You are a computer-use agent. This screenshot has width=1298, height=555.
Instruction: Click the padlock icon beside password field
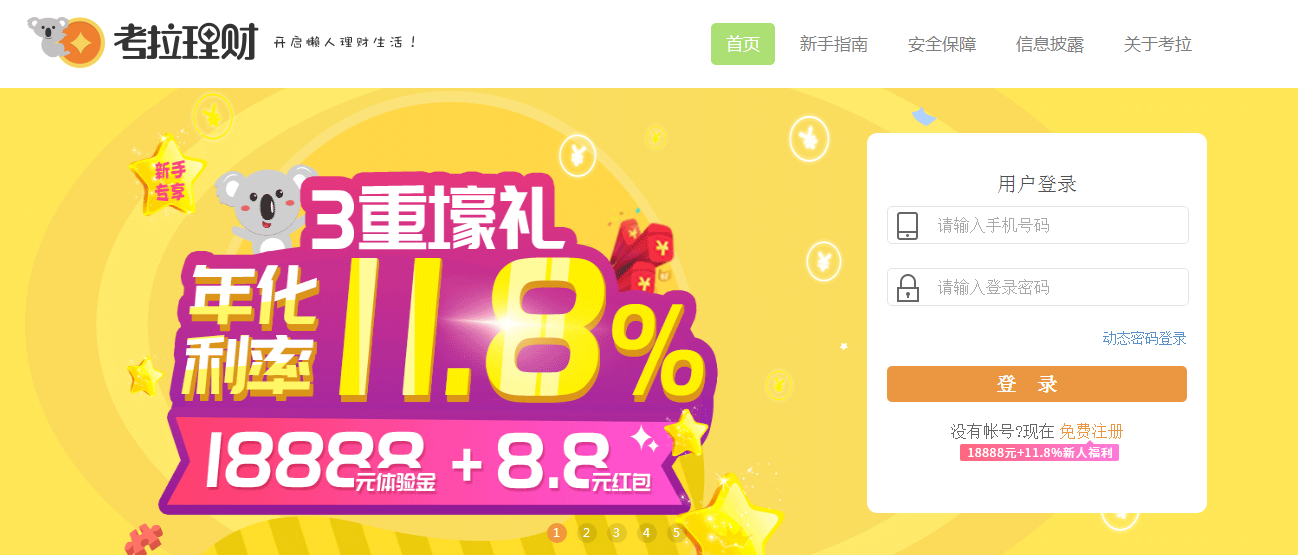pyautogui.click(x=907, y=288)
